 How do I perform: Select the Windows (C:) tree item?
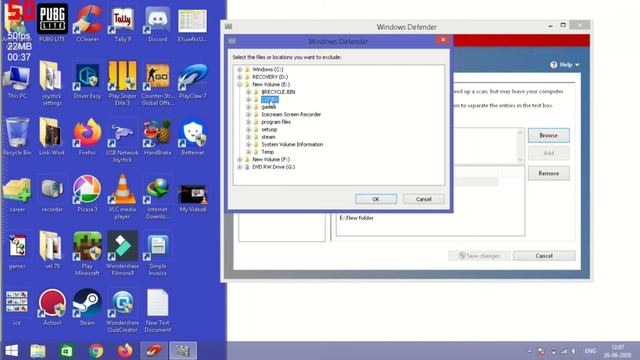pos(267,69)
